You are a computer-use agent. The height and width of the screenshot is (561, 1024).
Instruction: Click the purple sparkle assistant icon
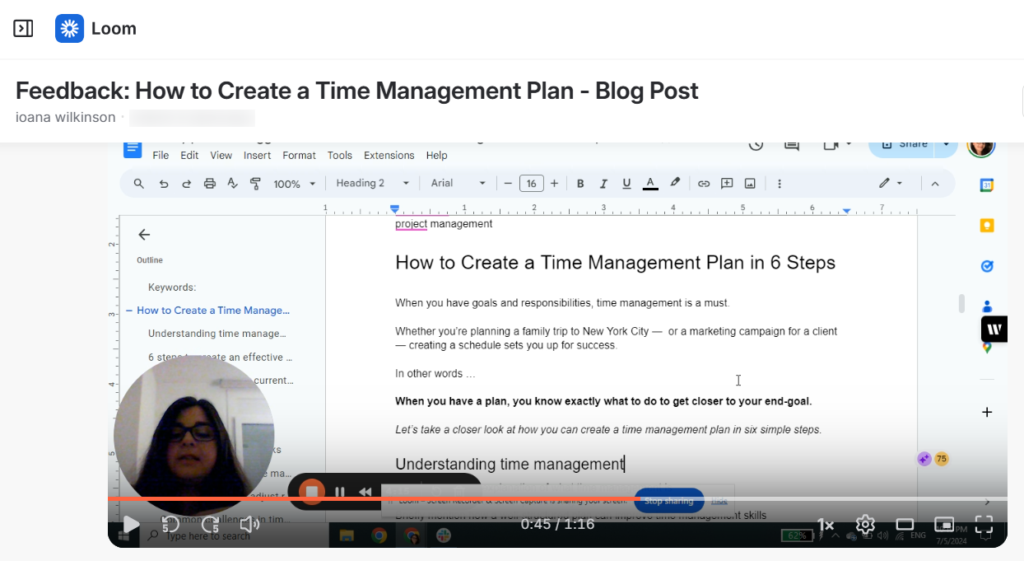924,459
